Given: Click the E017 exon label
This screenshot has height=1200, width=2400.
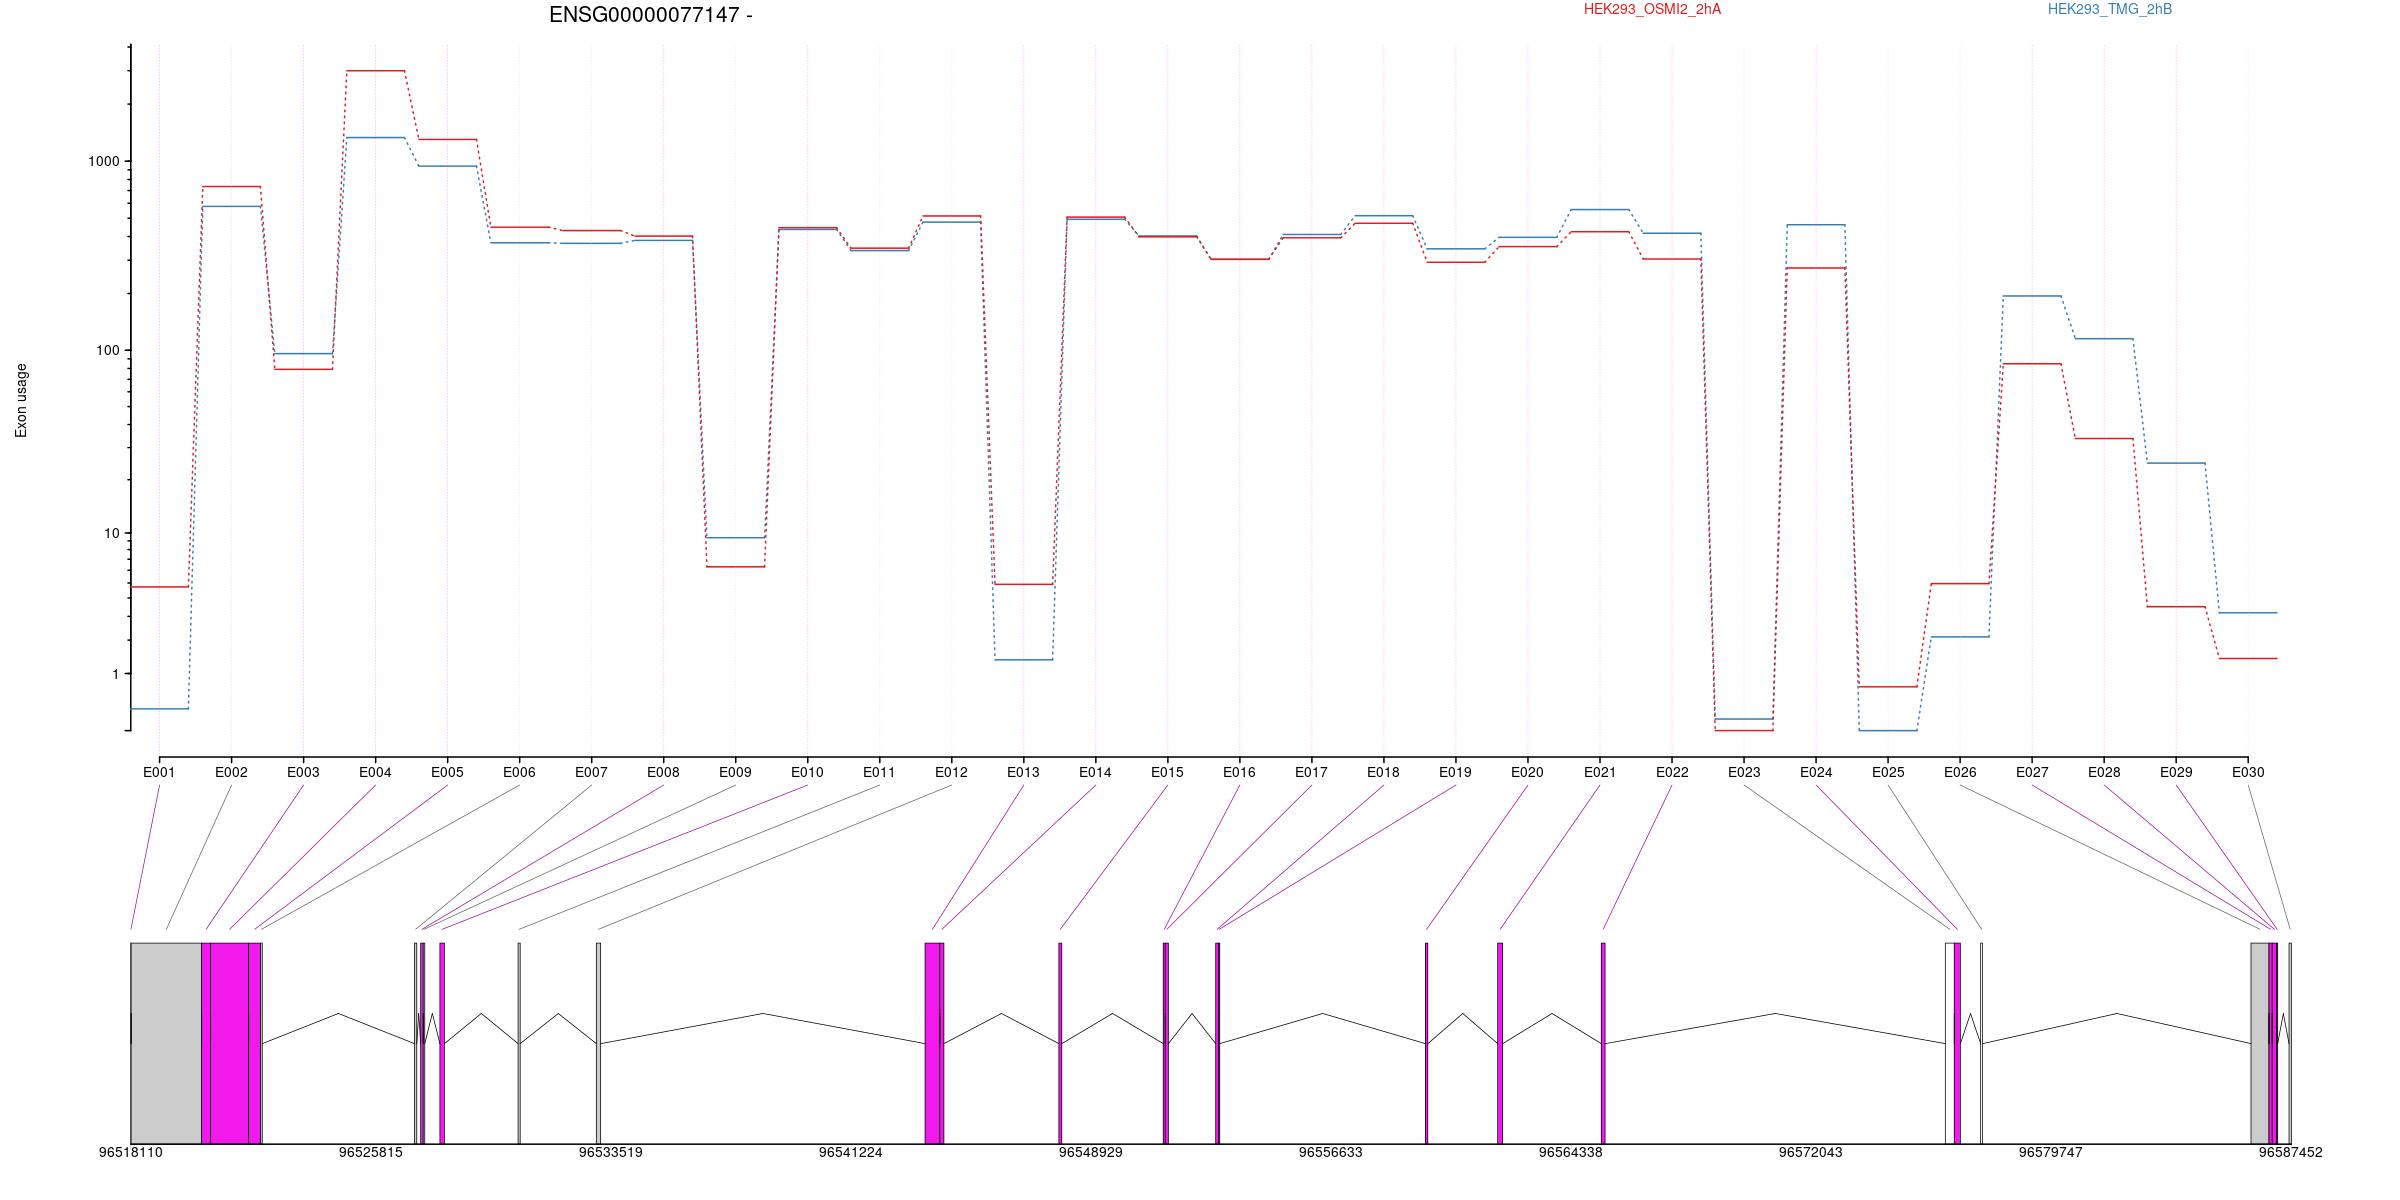Looking at the screenshot, I should click(1311, 772).
